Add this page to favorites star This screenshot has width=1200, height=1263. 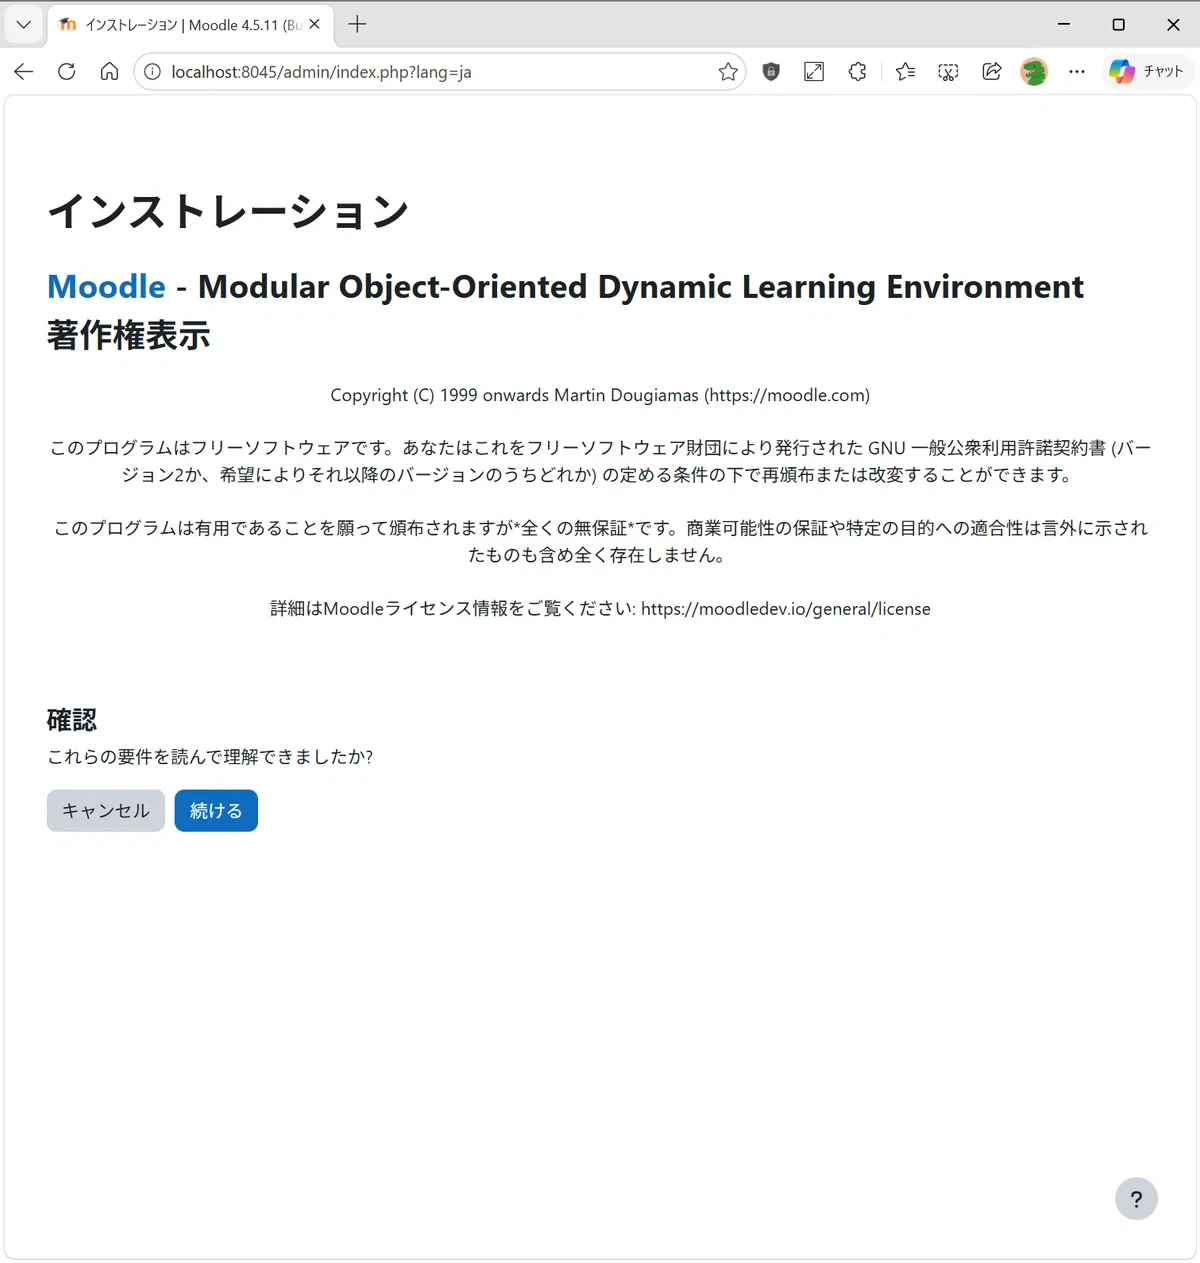pyautogui.click(x=728, y=72)
